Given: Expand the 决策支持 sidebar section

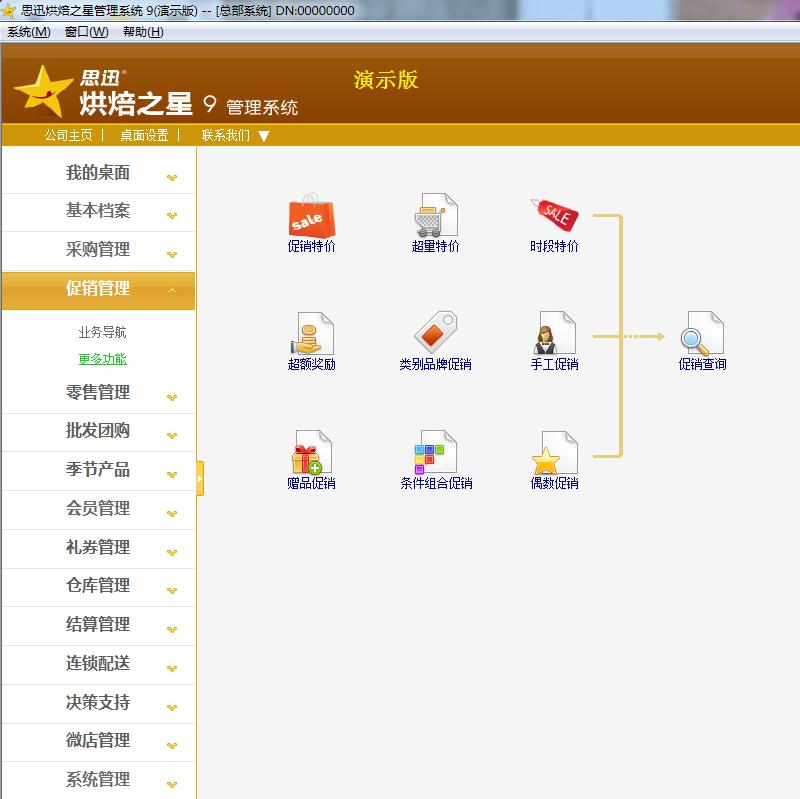Looking at the screenshot, I should (x=98, y=703).
